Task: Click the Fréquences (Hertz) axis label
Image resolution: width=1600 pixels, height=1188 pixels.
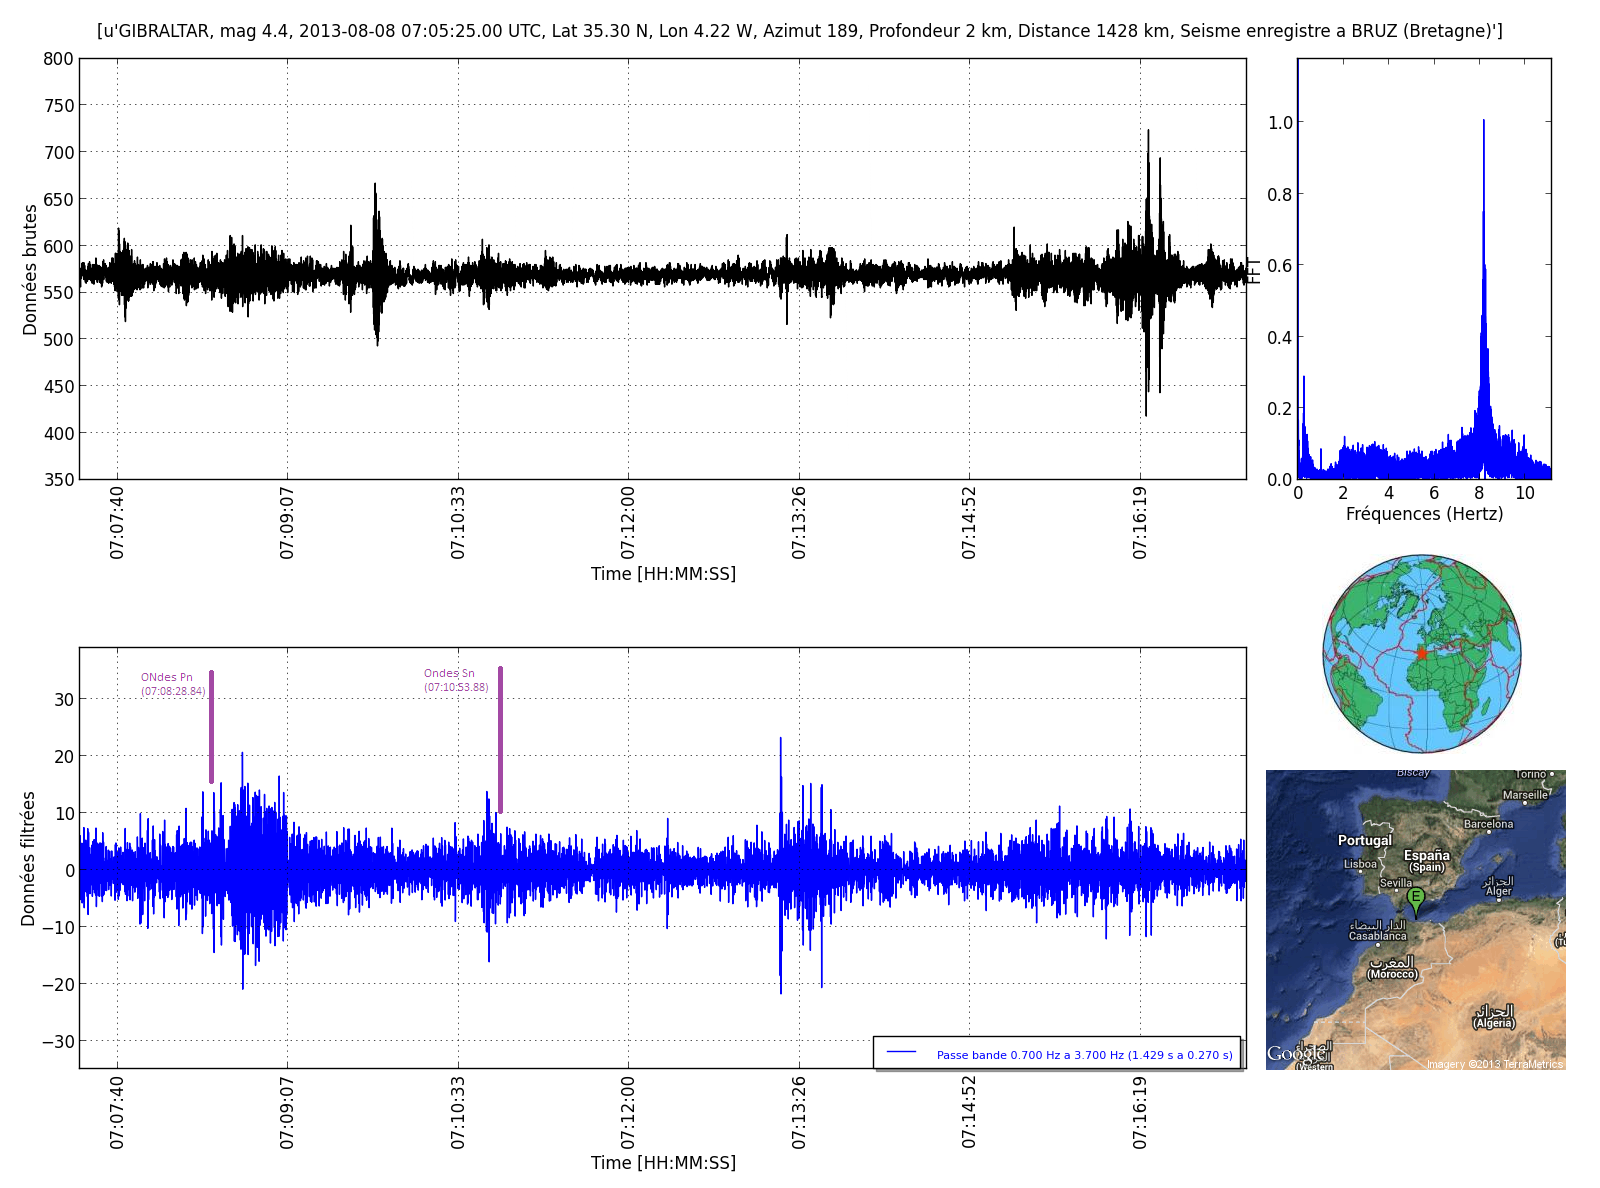Action: coord(1424,514)
